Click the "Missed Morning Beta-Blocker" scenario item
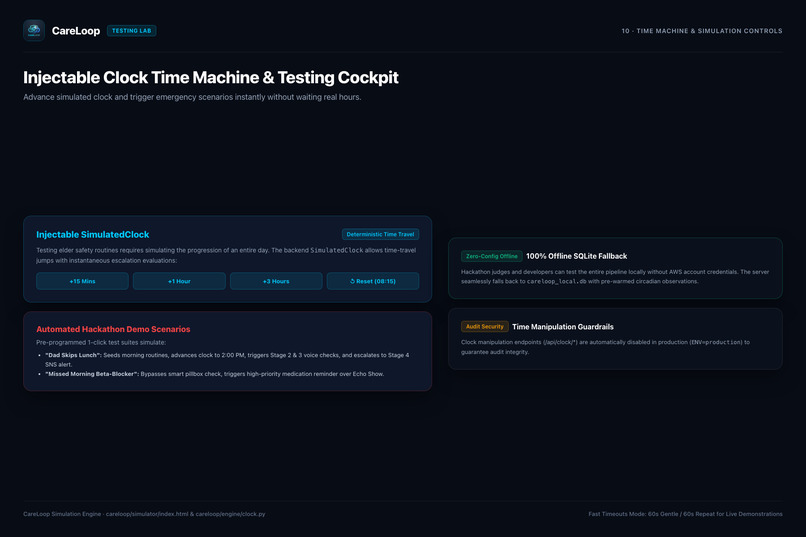The width and height of the screenshot is (806, 537). 214,374
